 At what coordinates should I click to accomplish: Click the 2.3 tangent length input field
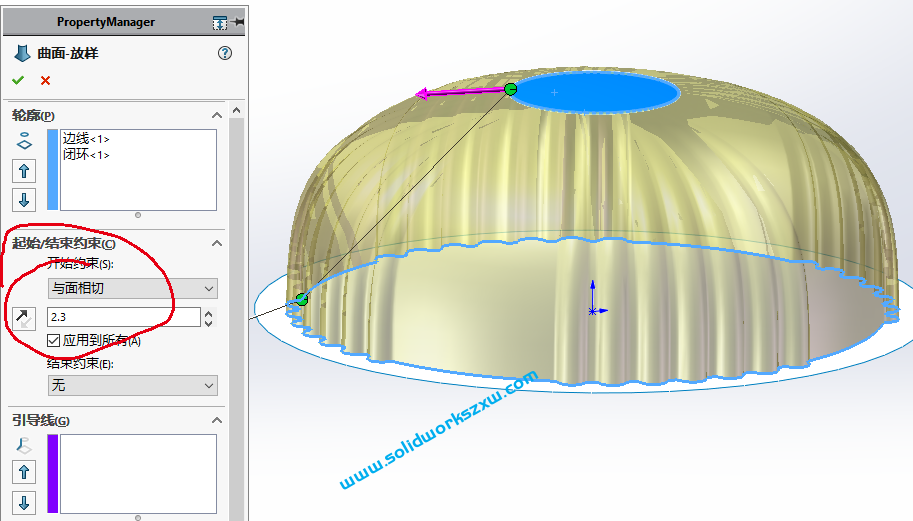124,317
